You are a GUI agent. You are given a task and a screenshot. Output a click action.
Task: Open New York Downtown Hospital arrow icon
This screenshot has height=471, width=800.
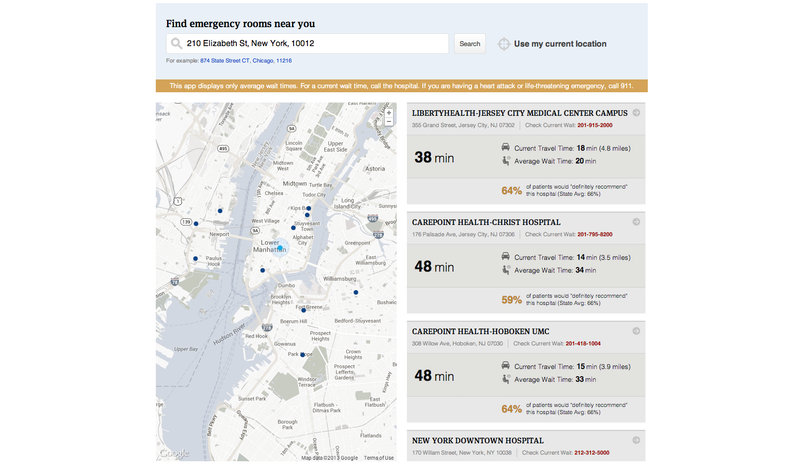tap(636, 440)
